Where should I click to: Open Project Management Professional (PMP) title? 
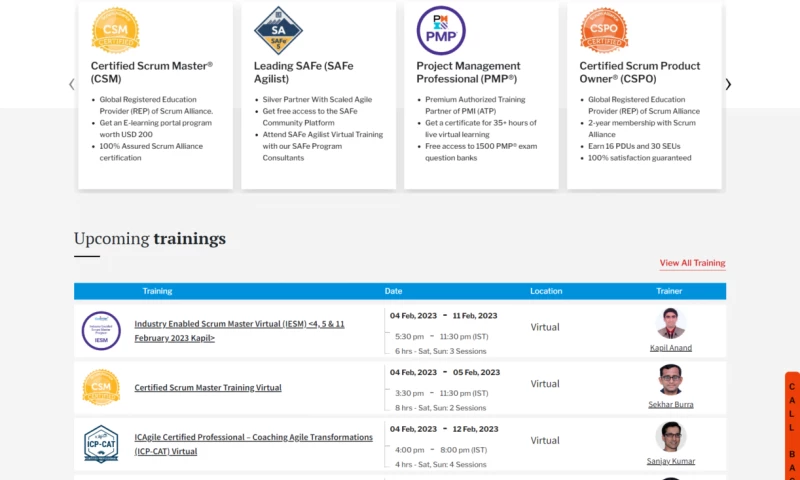(x=468, y=72)
